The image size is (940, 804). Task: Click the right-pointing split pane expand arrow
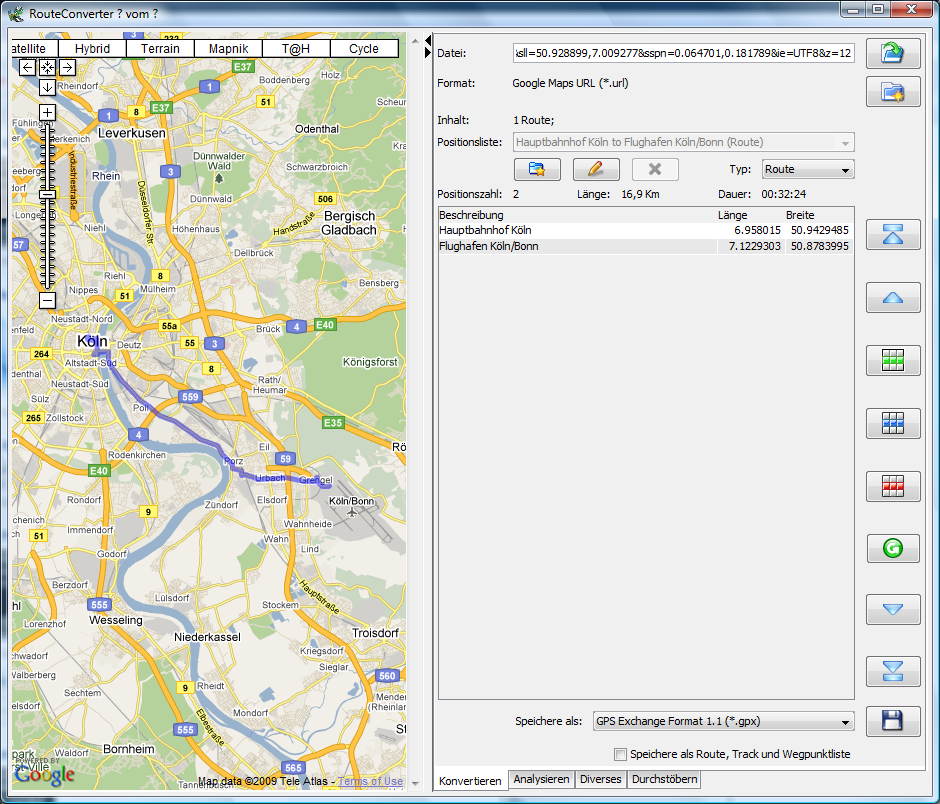click(x=428, y=53)
